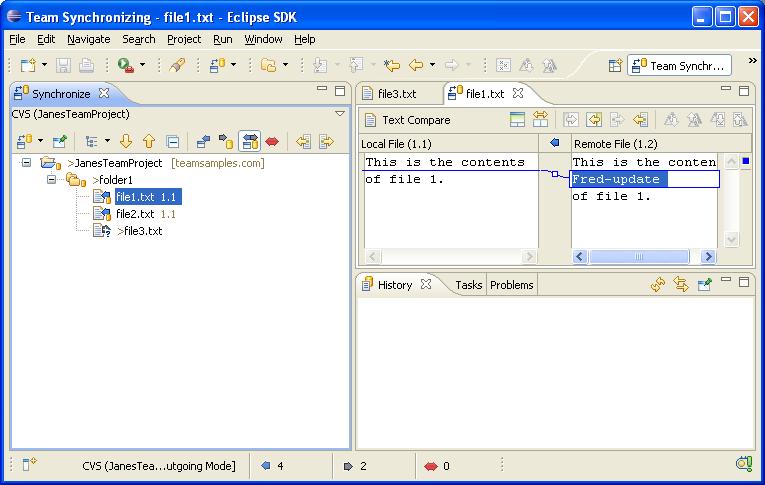The image size is (765, 485).
Task: Click the main toolbar Synchronize icon
Action: click(x=217, y=65)
